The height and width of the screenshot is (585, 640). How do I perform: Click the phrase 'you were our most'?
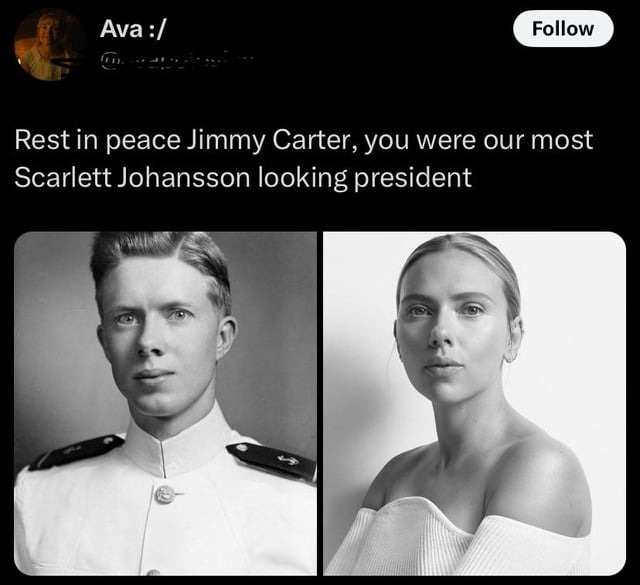click(x=478, y=140)
